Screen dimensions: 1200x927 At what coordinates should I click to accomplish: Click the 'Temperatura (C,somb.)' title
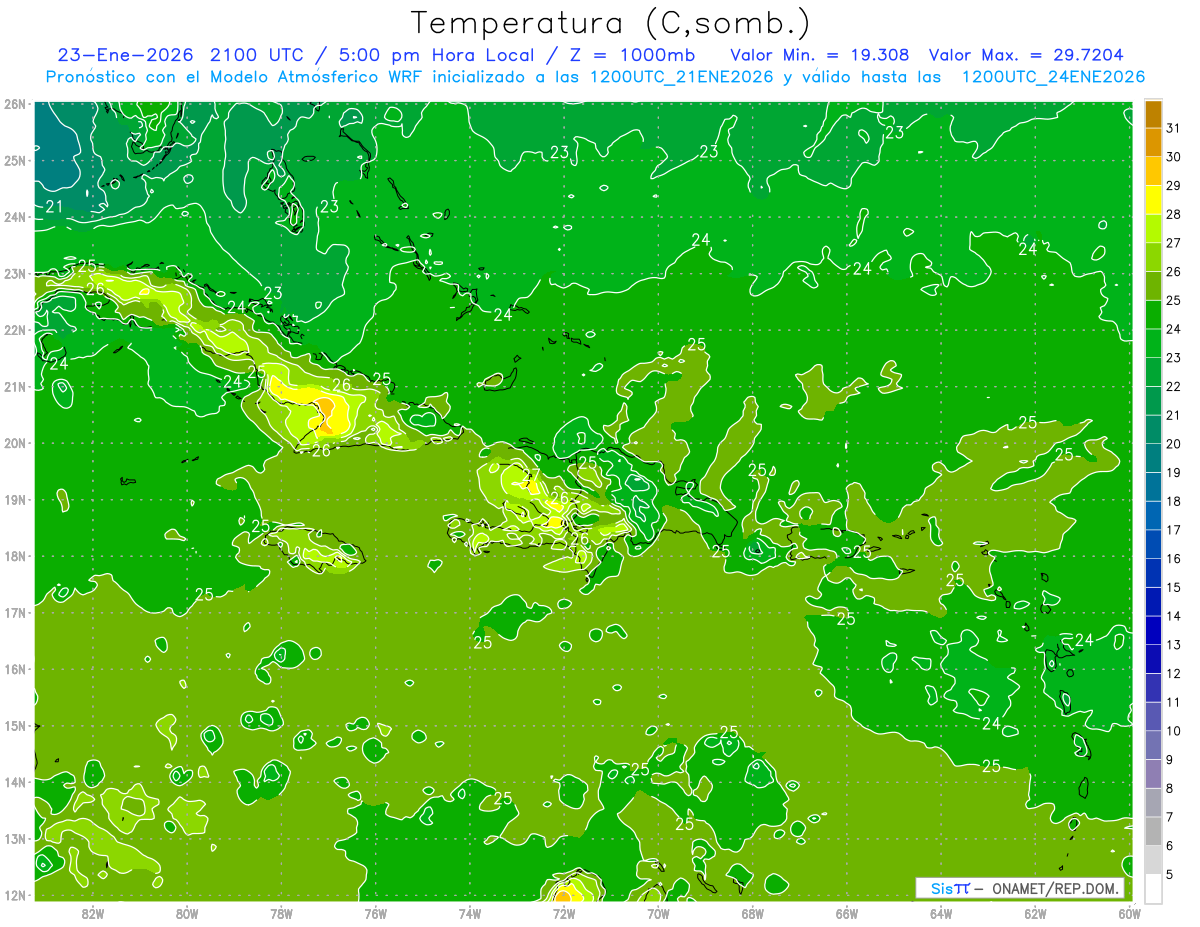tap(611, 23)
